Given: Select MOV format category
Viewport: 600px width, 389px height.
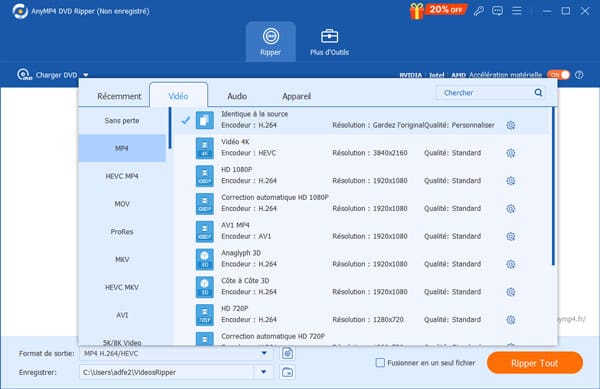Looking at the screenshot, I should coord(122,204).
